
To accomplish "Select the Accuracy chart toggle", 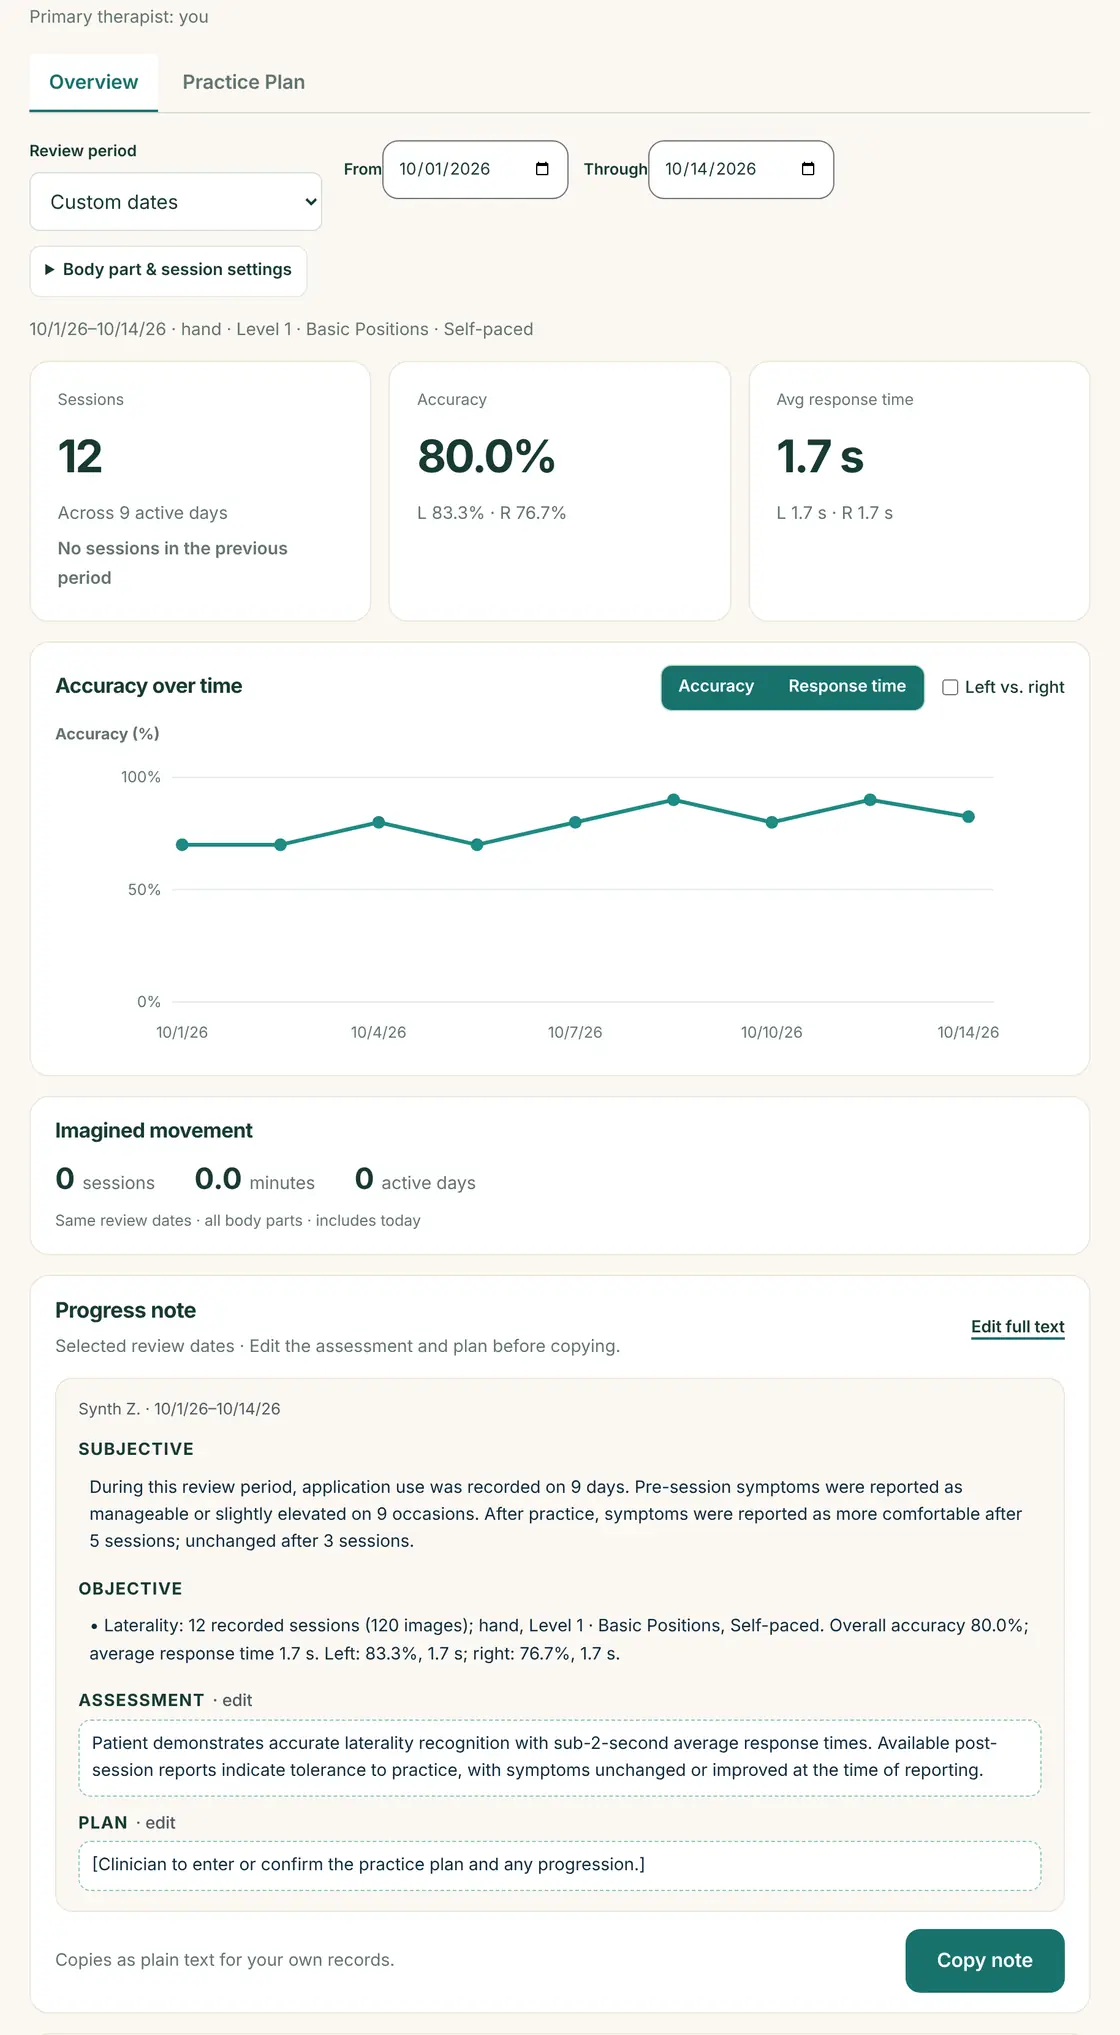I will point(716,687).
